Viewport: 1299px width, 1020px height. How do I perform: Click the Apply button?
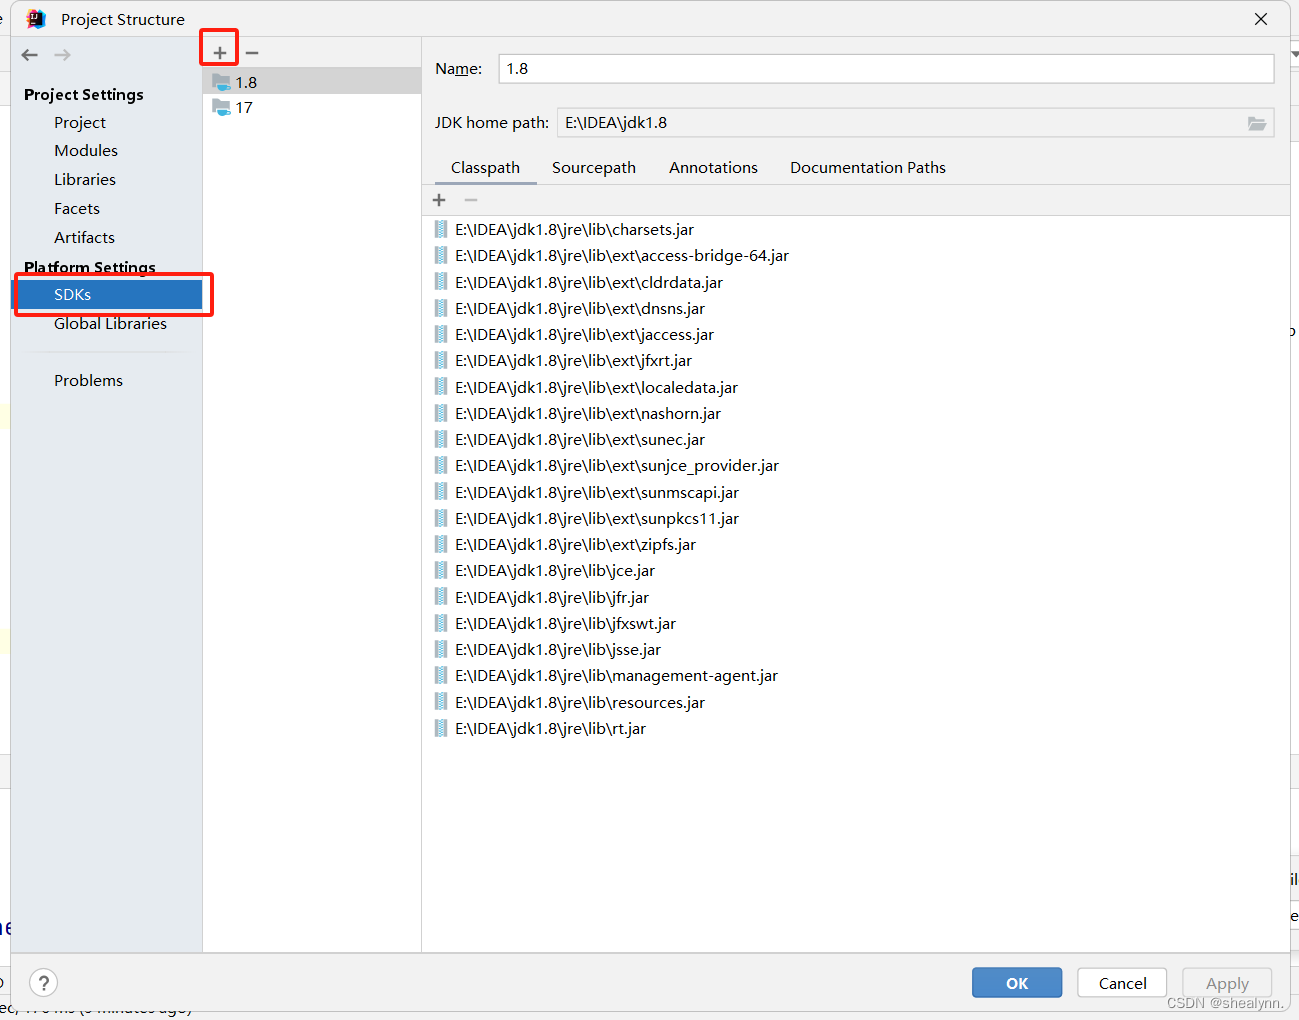point(1226,982)
